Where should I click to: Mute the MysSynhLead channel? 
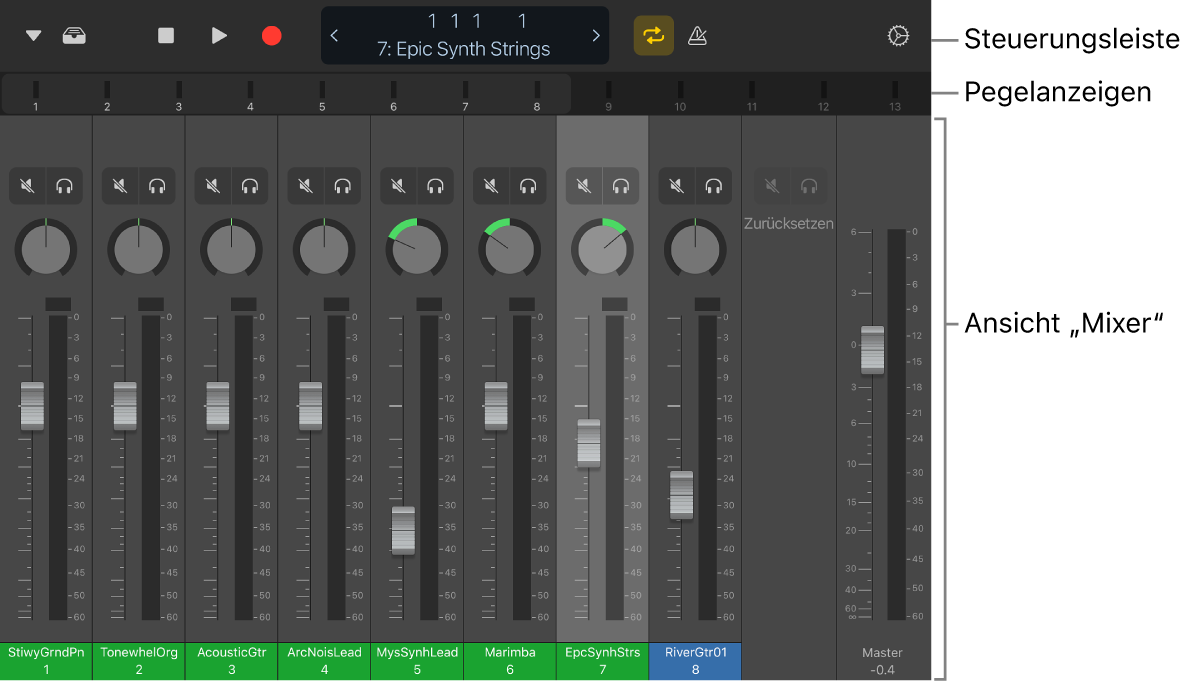pyautogui.click(x=399, y=186)
